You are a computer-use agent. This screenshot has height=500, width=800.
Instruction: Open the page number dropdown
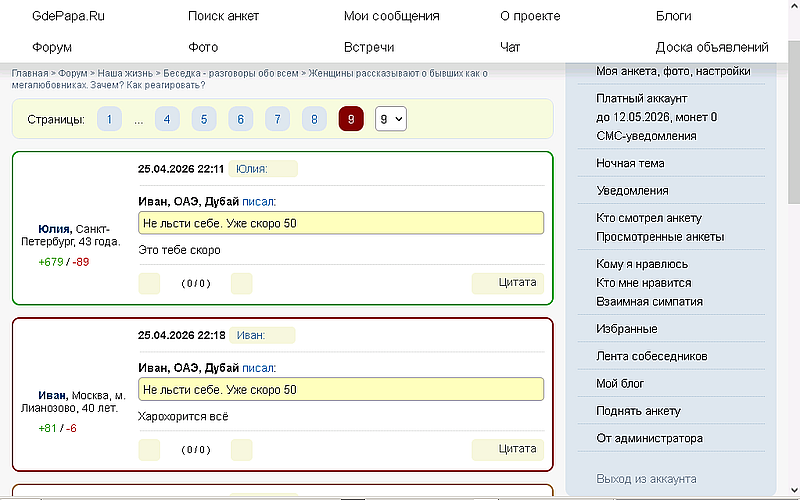click(390, 119)
